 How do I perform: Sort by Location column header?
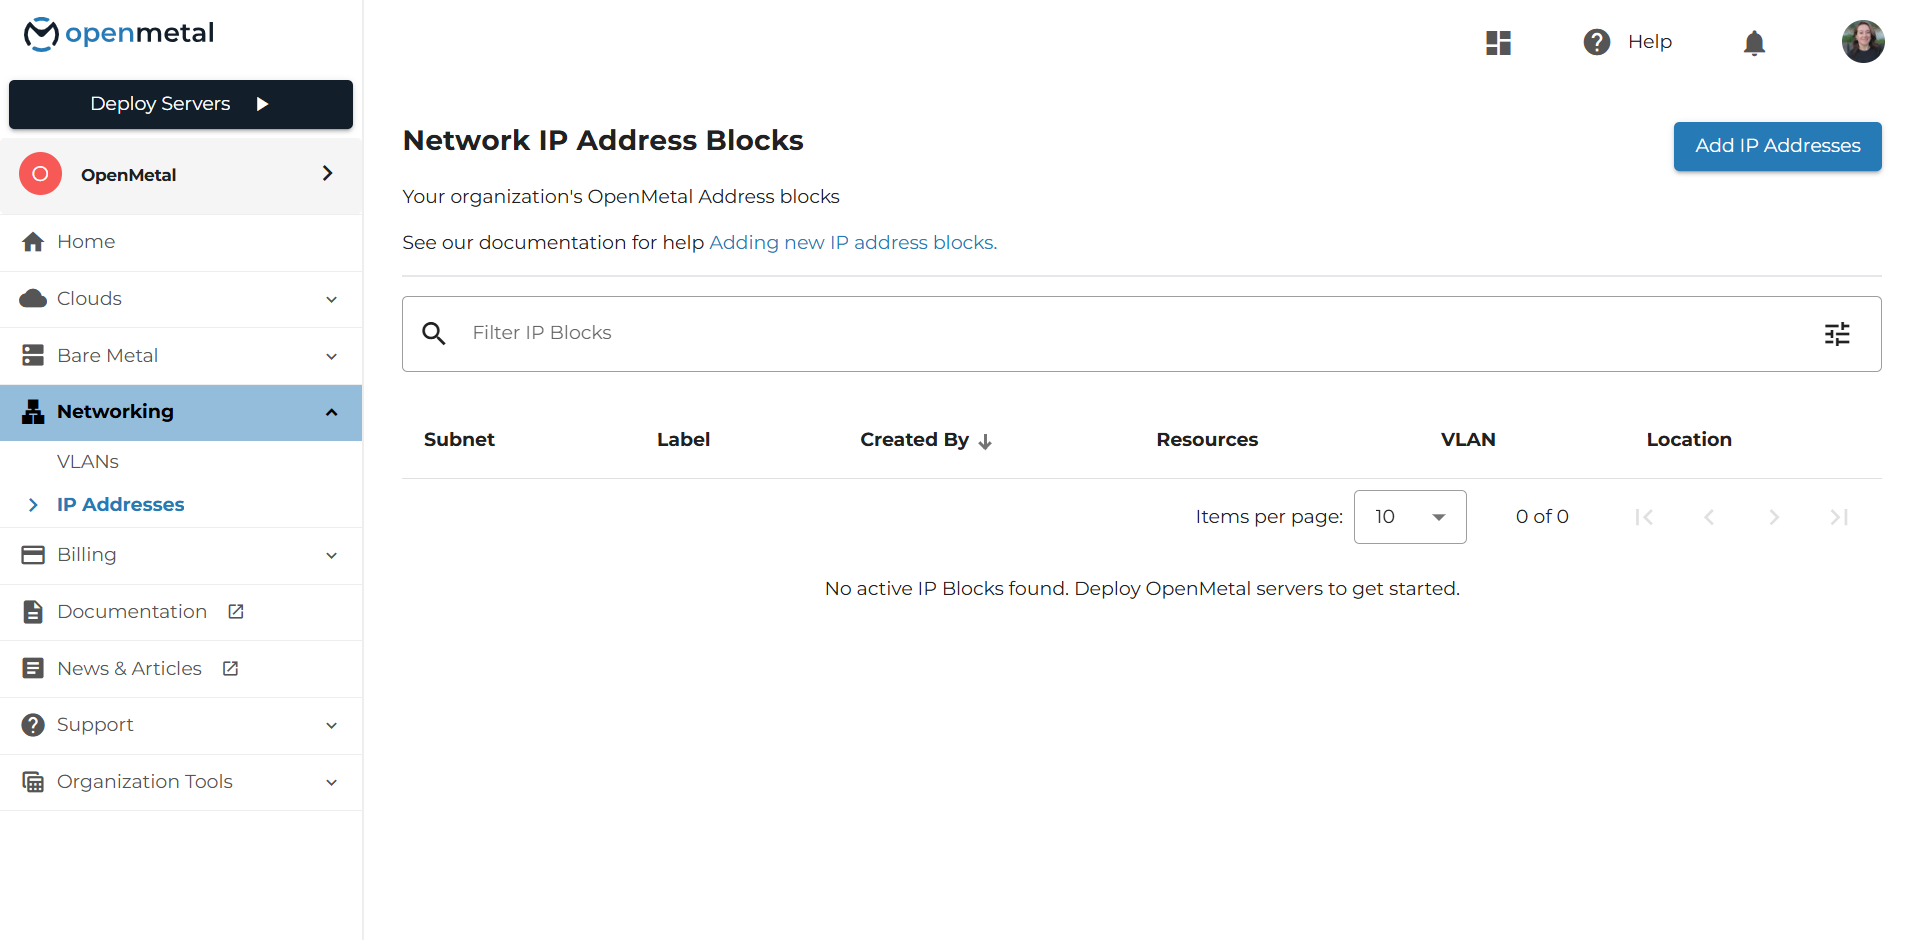[1689, 440]
